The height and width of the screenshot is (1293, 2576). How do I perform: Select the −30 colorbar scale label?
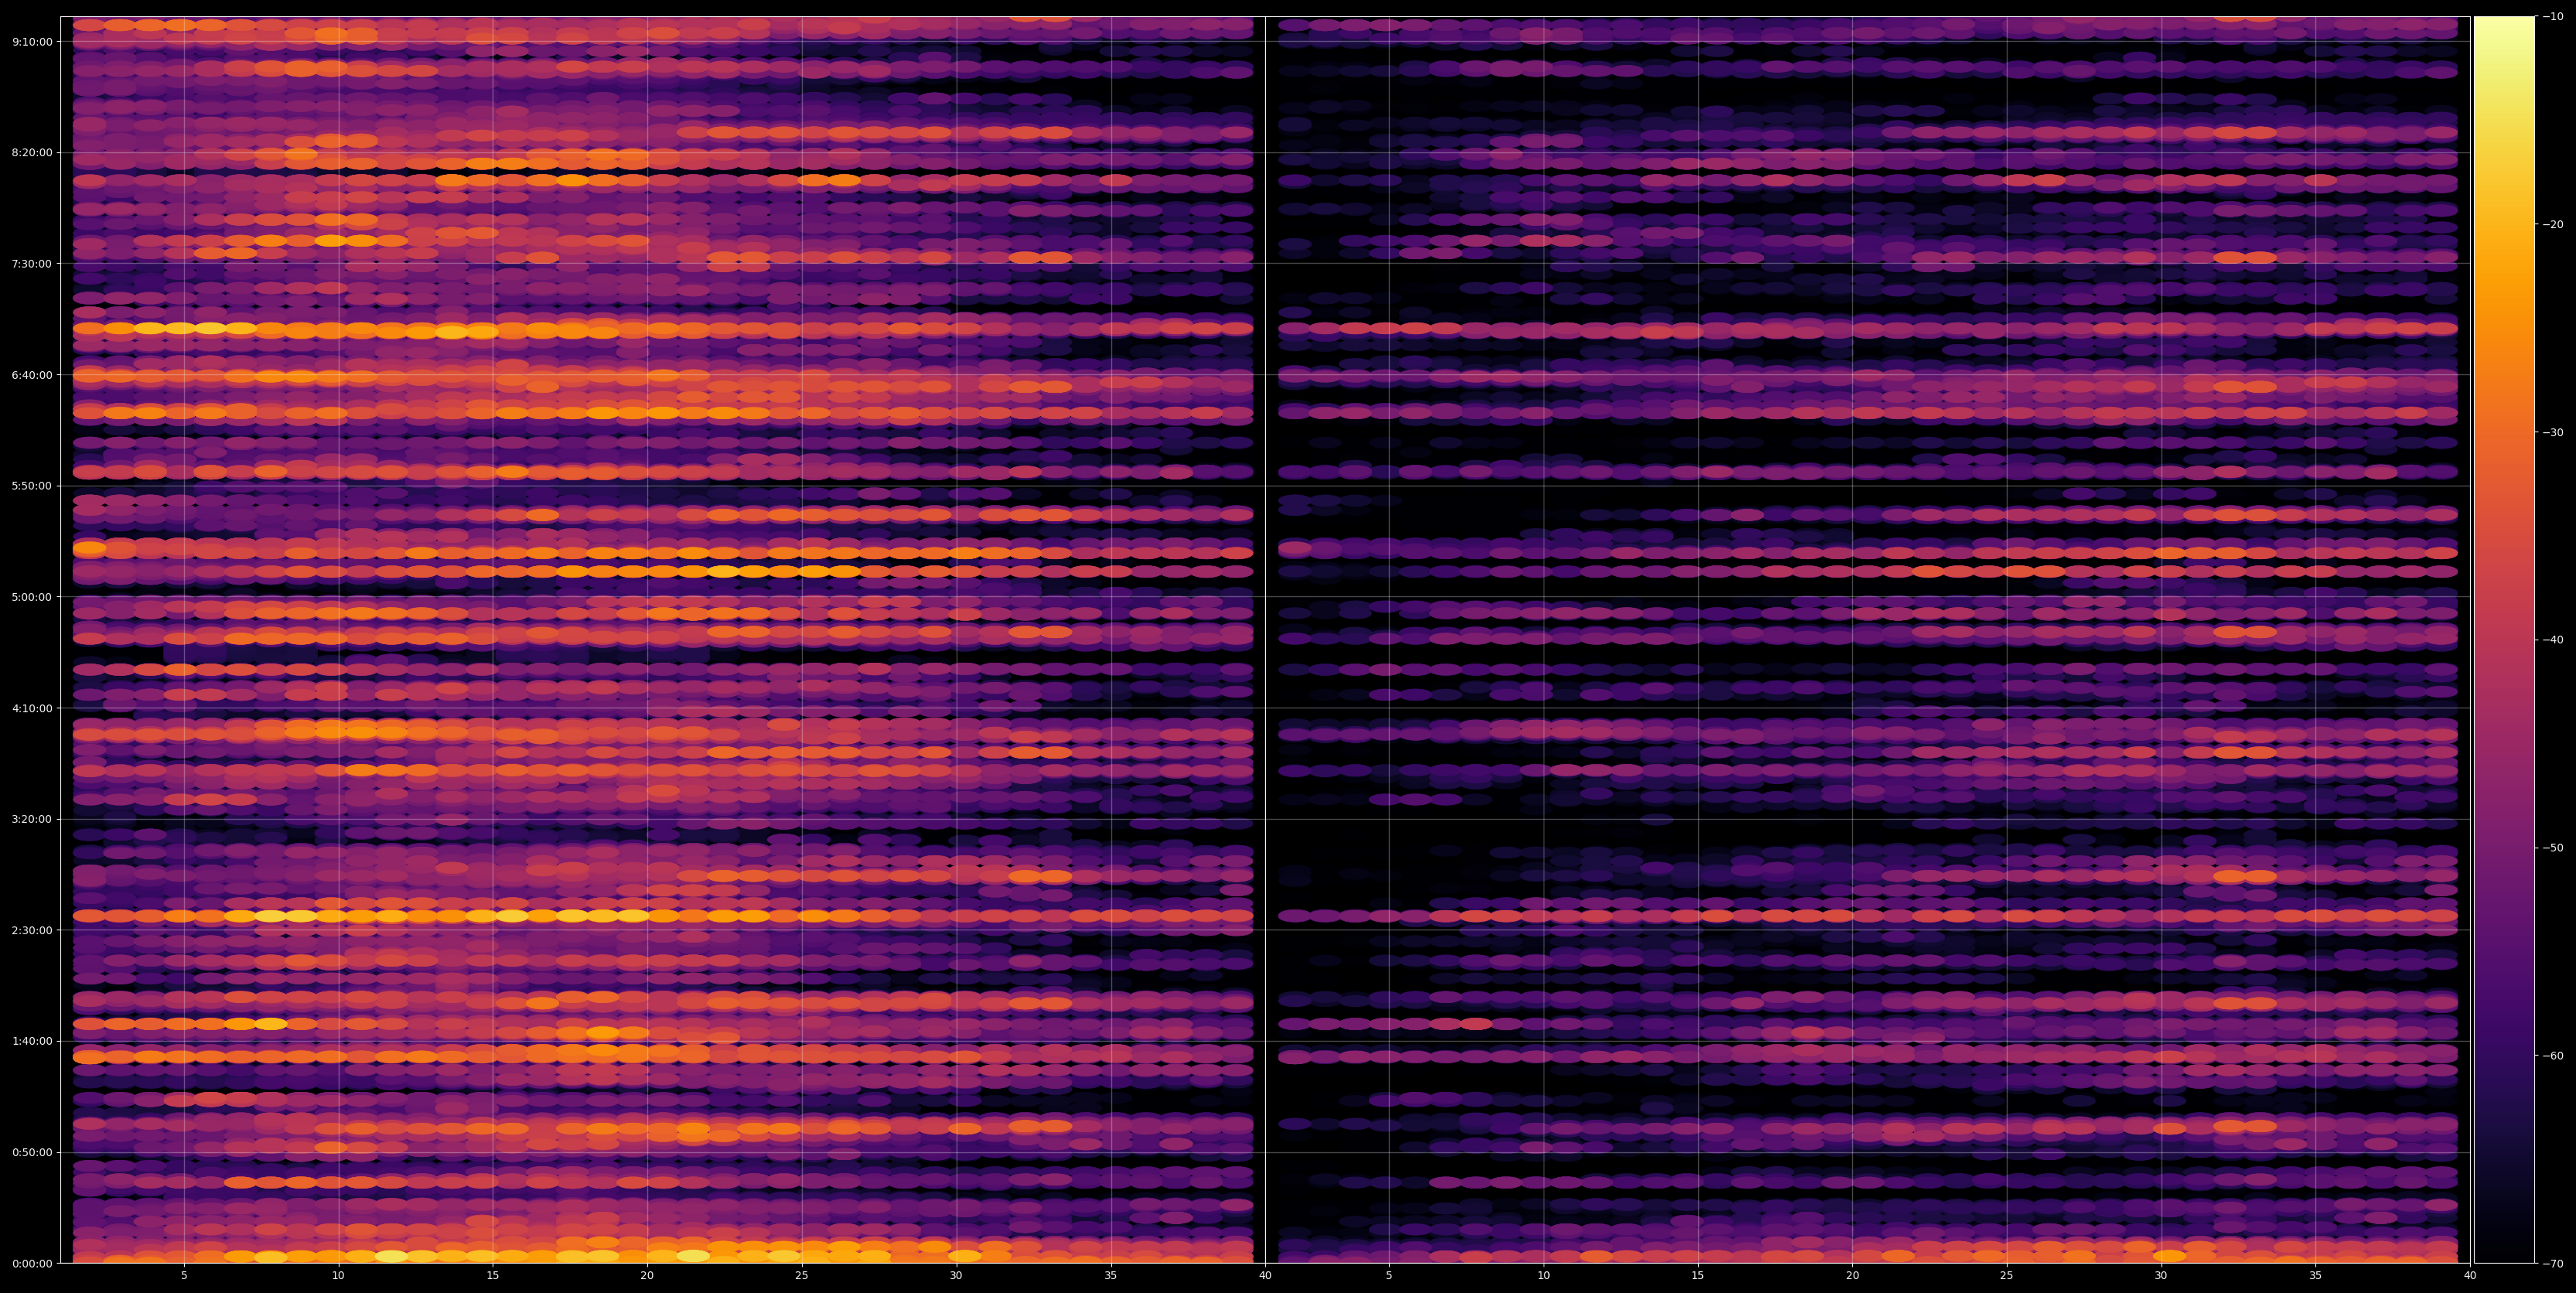pyautogui.click(x=2552, y=433)
